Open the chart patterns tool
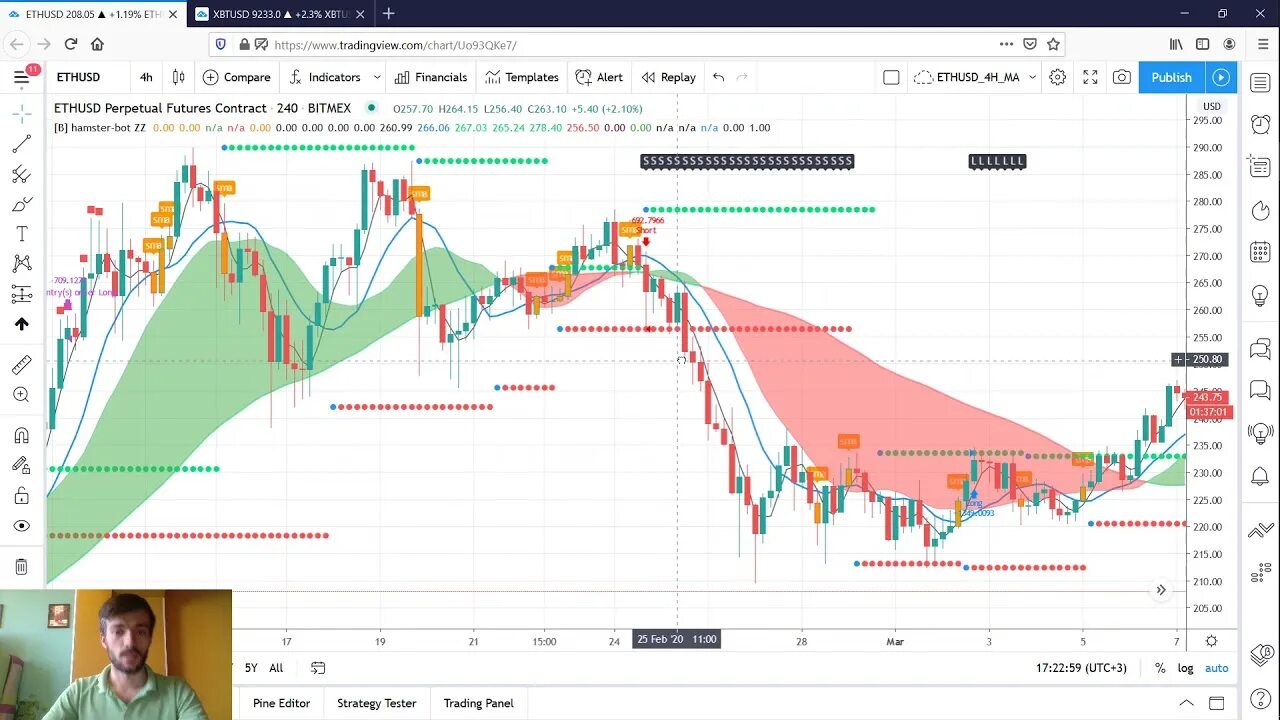The image size is (1280, 720). coord(21,264)
